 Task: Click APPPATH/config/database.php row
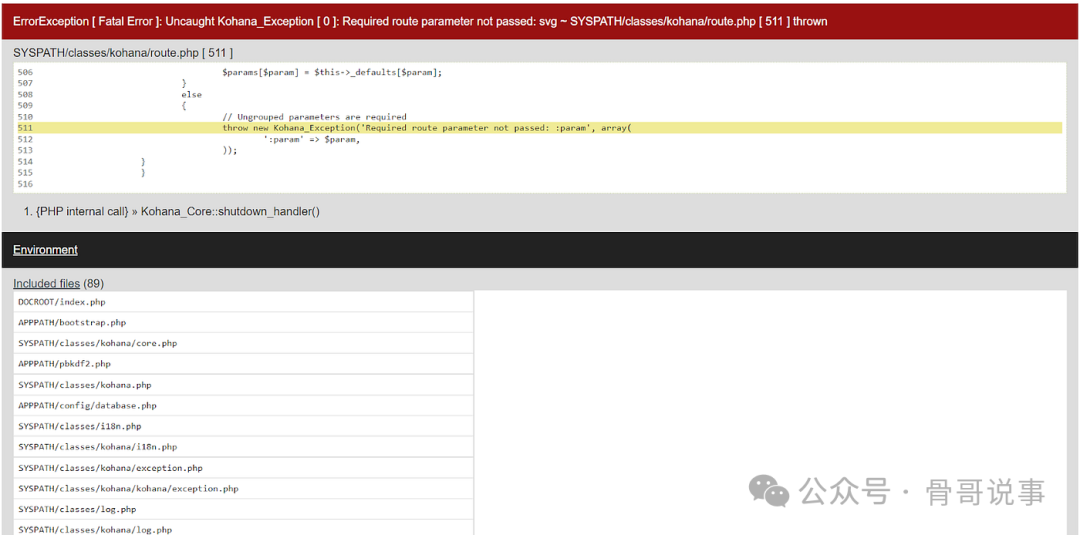click(243, 406)
